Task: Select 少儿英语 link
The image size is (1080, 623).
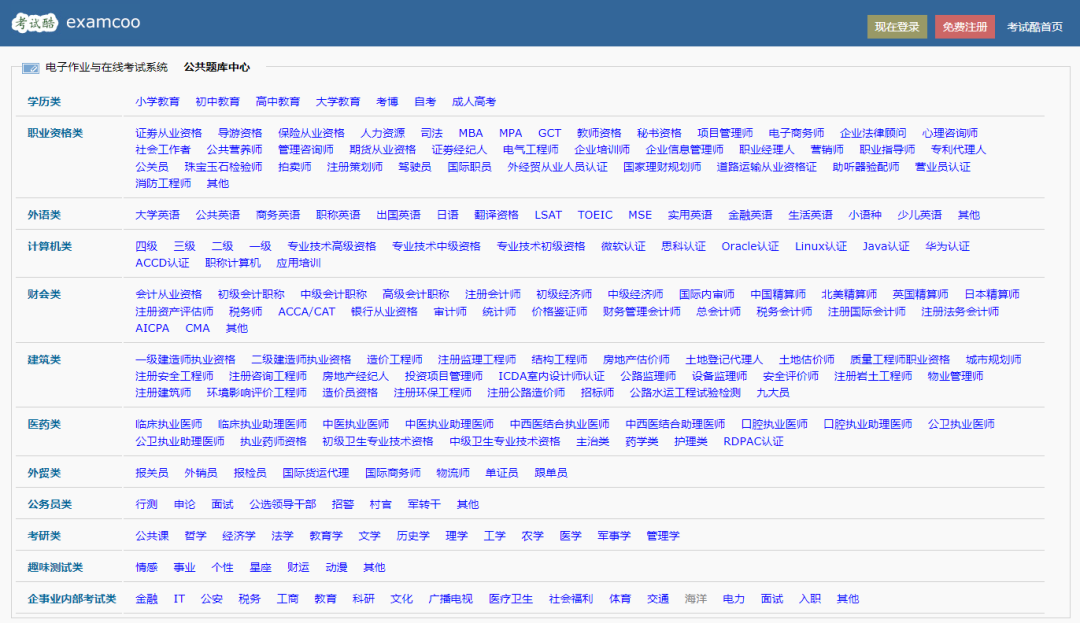Action: tap(919, 215)
